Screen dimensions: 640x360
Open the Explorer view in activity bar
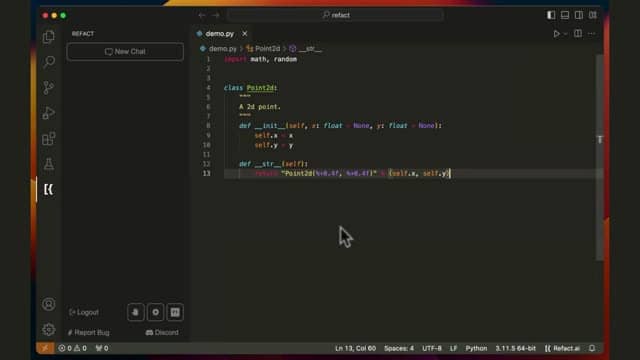click(x=49, y=37)
